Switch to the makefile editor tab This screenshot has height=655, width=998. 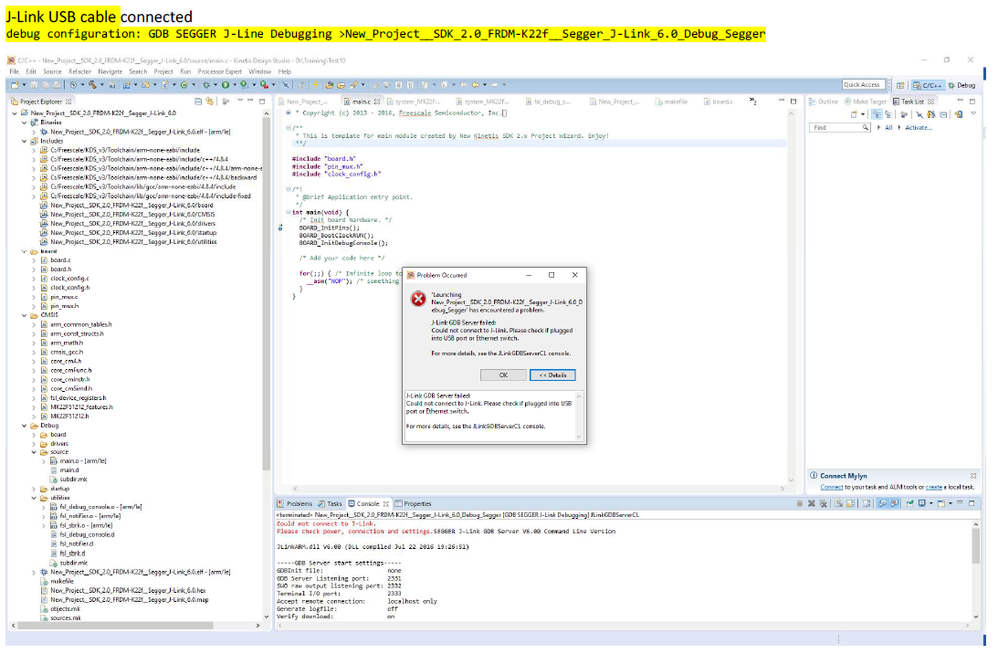[671, 101]
